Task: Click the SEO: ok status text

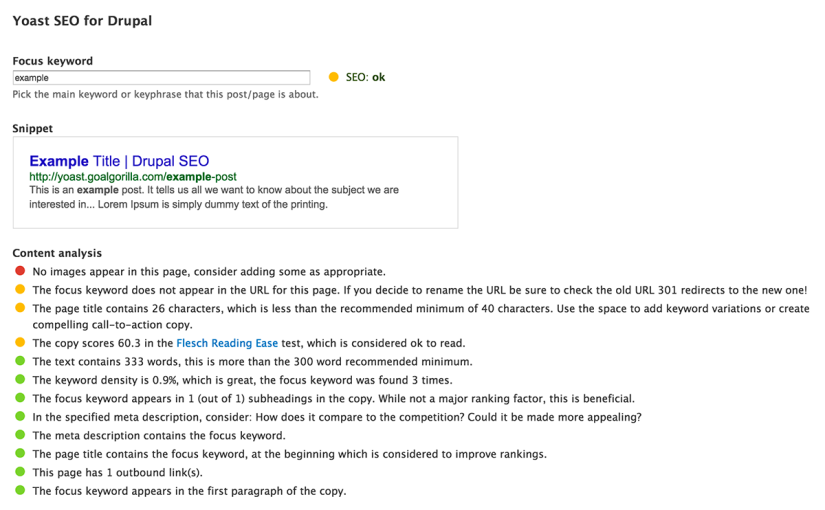Action: coord(365,77)
